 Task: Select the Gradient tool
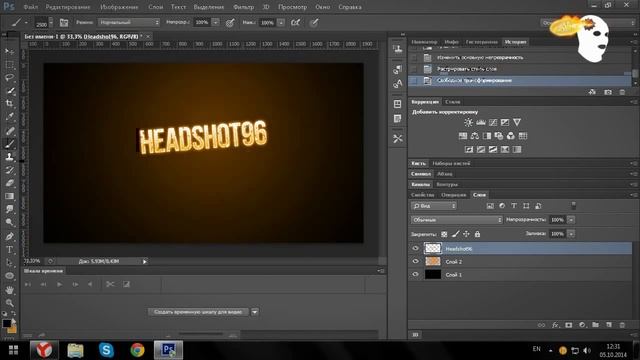tap(9, 196)
